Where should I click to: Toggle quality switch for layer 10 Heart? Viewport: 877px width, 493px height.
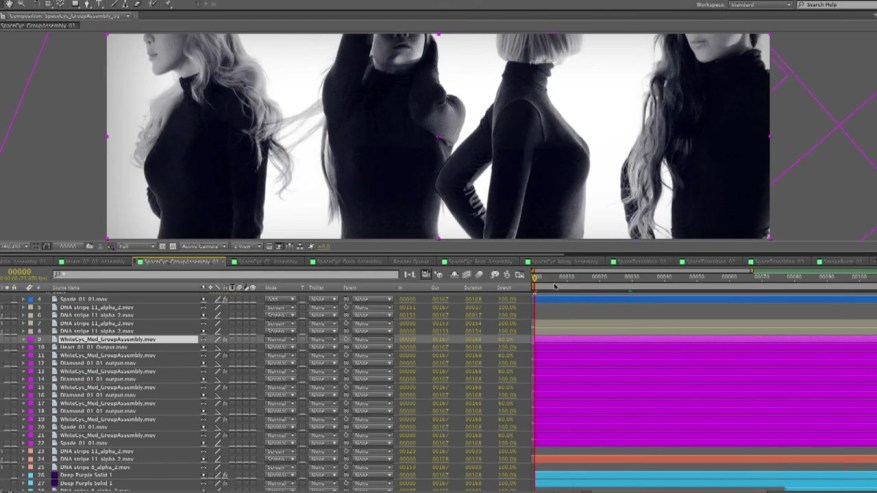click(x=217, y=347)
